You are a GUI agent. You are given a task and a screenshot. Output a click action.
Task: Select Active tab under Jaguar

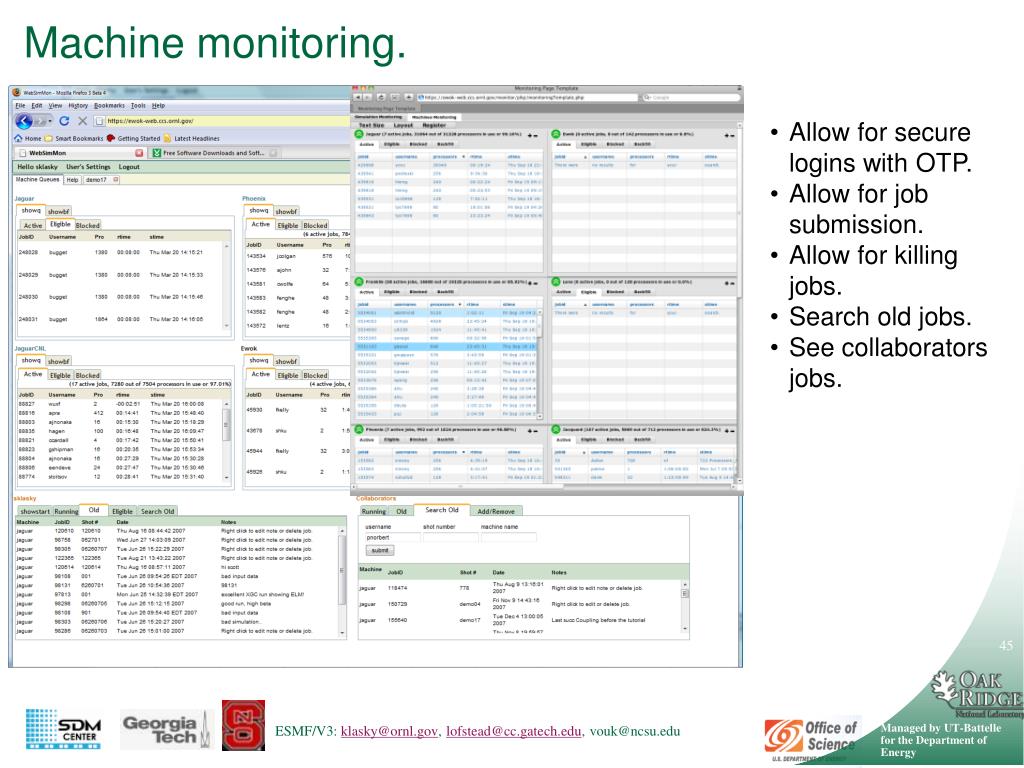pyautogui.click(x=33, y=225)
